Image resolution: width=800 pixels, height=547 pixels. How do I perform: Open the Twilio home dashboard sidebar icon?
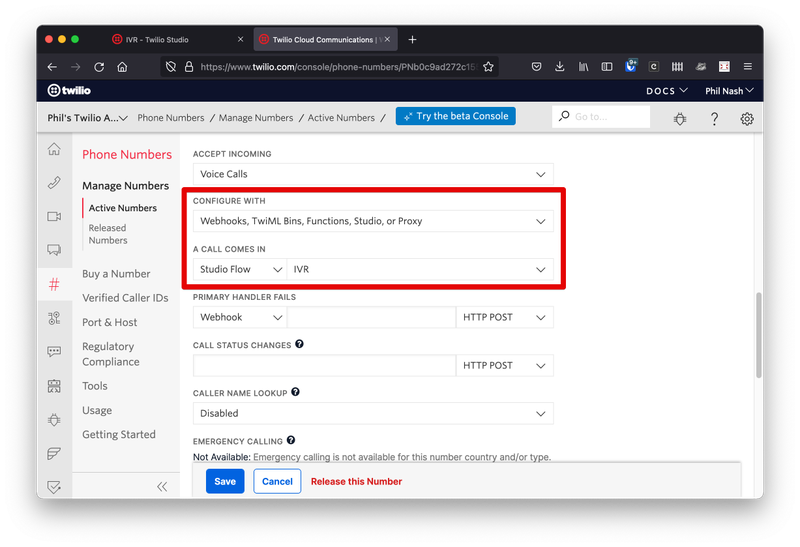(54, 149)
